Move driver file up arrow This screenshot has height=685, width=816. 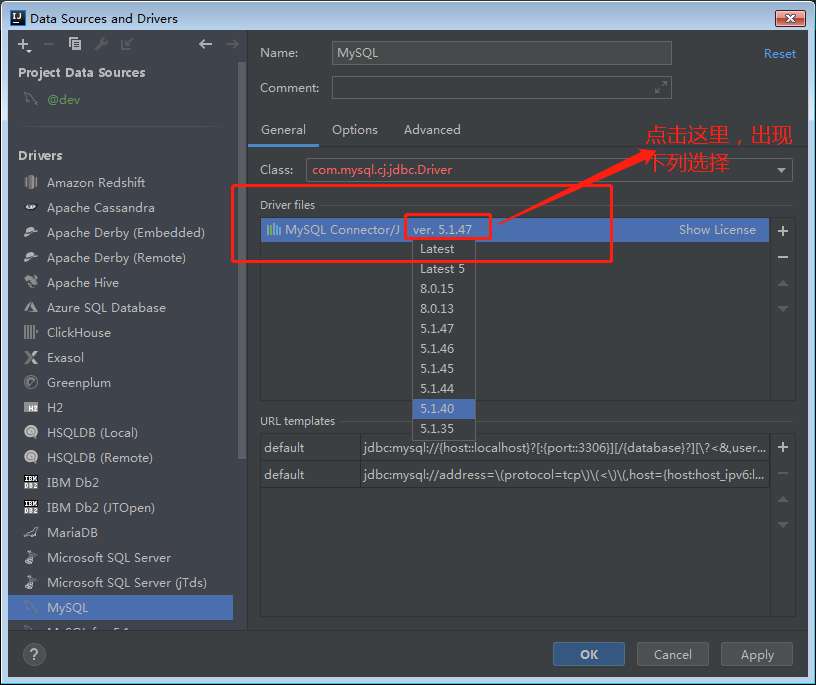(783, 284)
